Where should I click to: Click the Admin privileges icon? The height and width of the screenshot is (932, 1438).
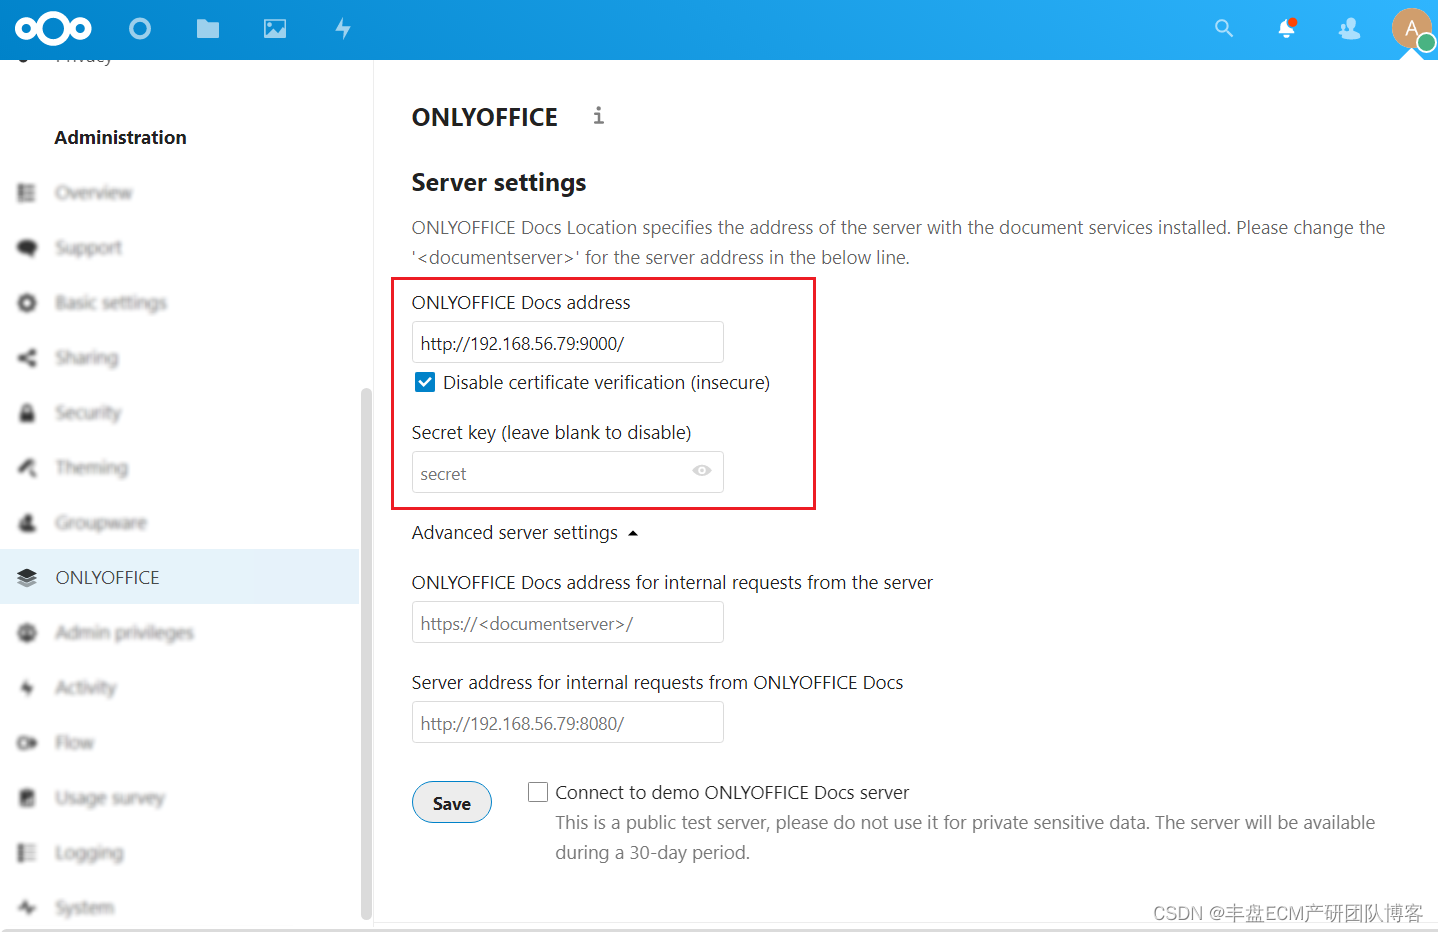pos(27,632)
